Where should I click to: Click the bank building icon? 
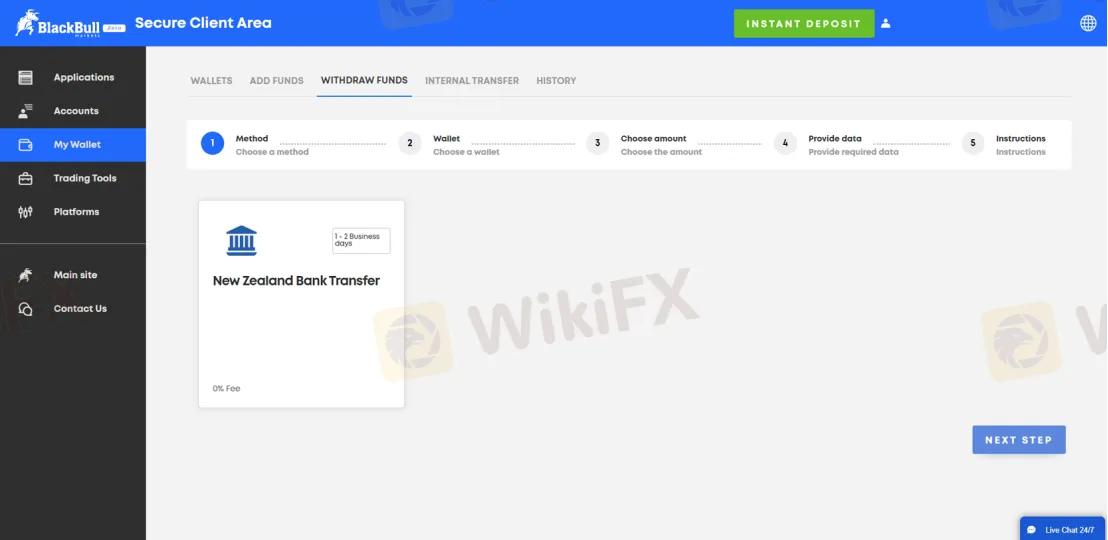click(x=241, y=241)
